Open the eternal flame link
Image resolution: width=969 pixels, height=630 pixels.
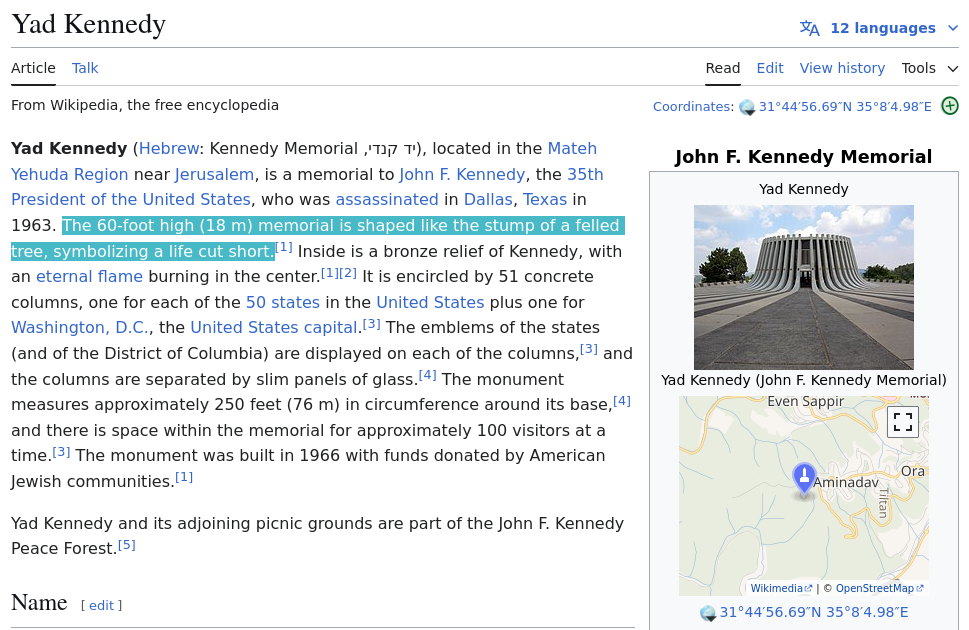(x=89, y=276)
